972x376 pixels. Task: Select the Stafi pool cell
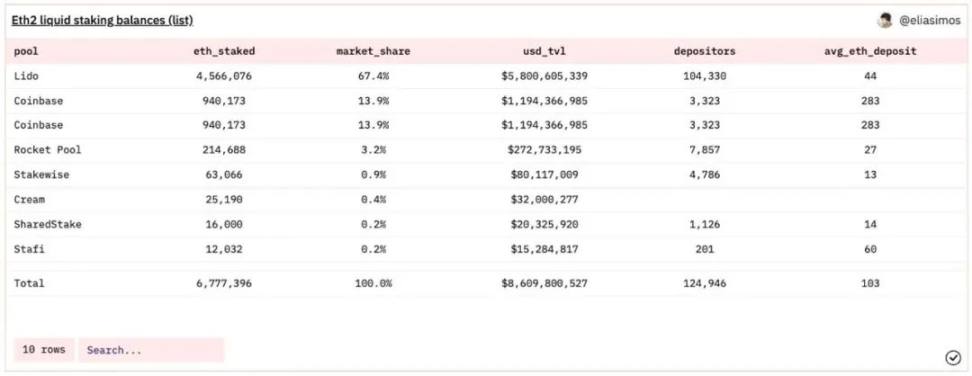click(29, 249)
